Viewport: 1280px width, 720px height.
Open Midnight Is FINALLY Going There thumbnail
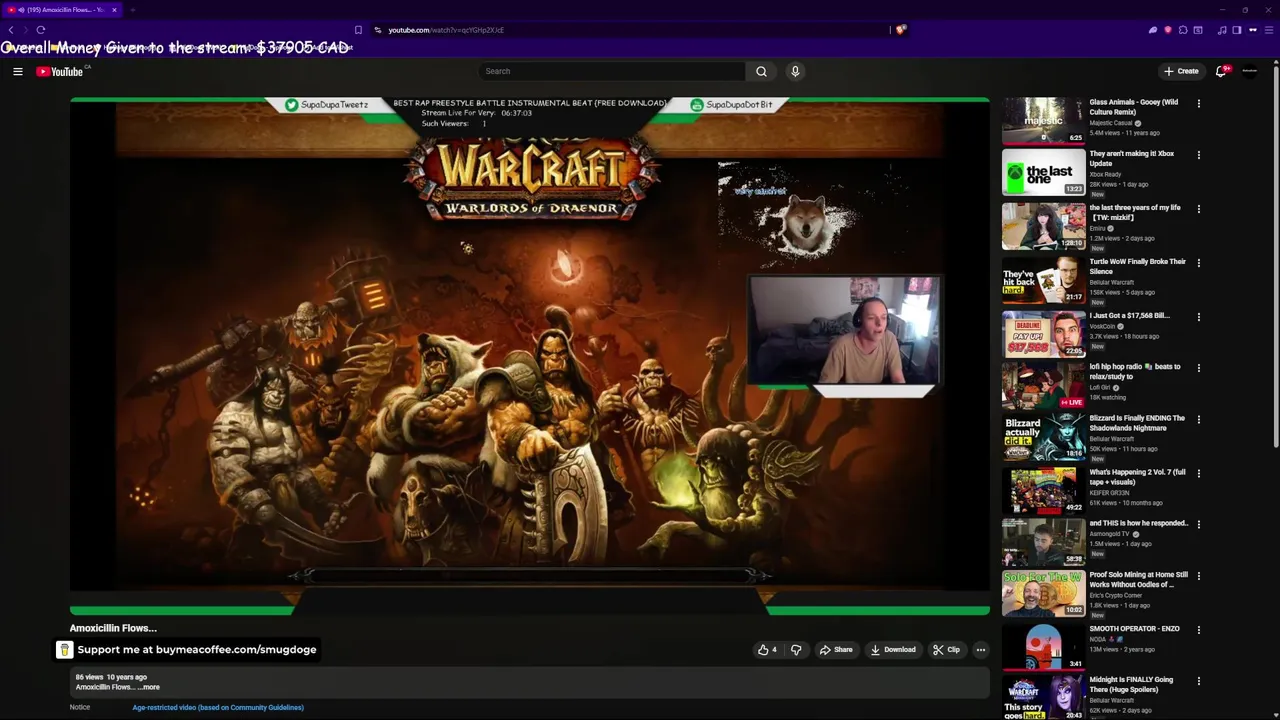click(1043, 698)
